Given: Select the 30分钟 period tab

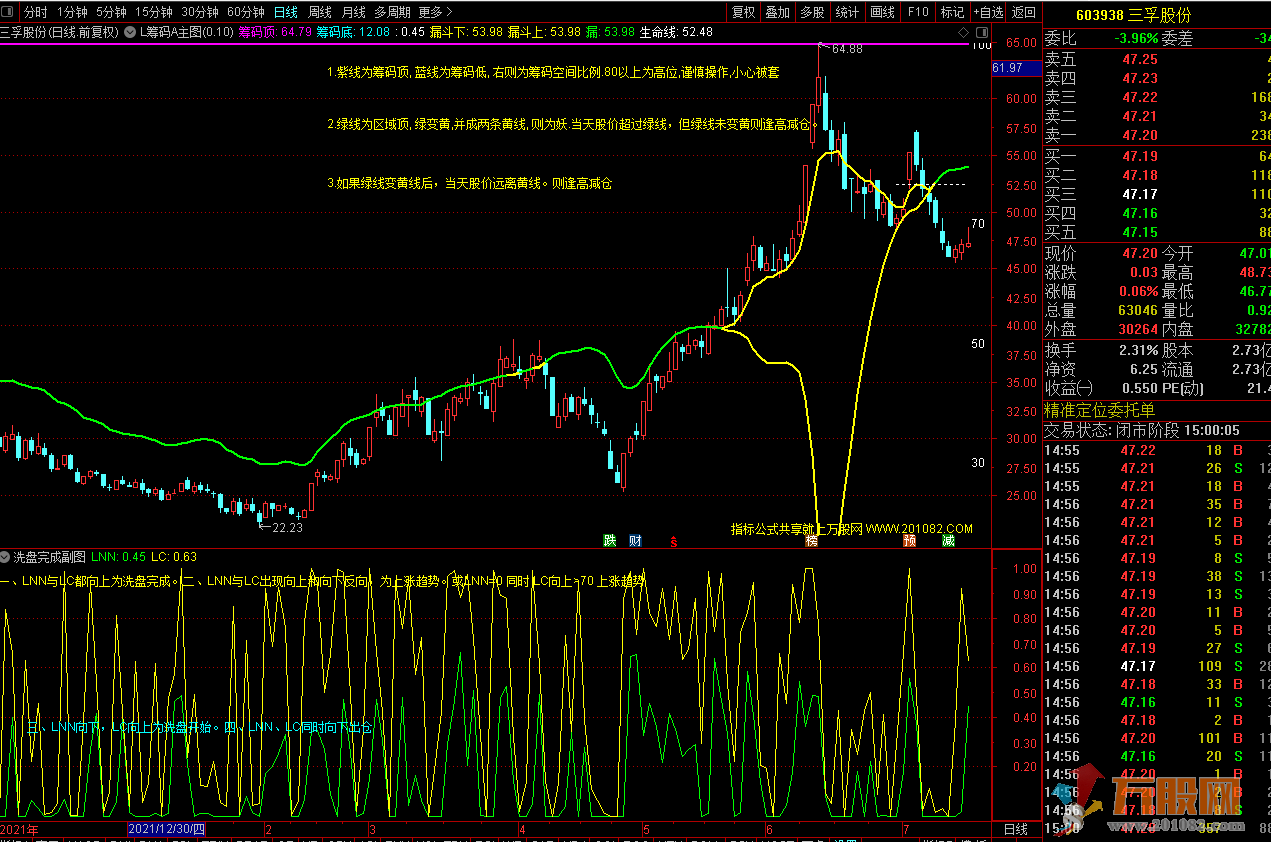Looking at the screenshot, I should coord(200,12).
